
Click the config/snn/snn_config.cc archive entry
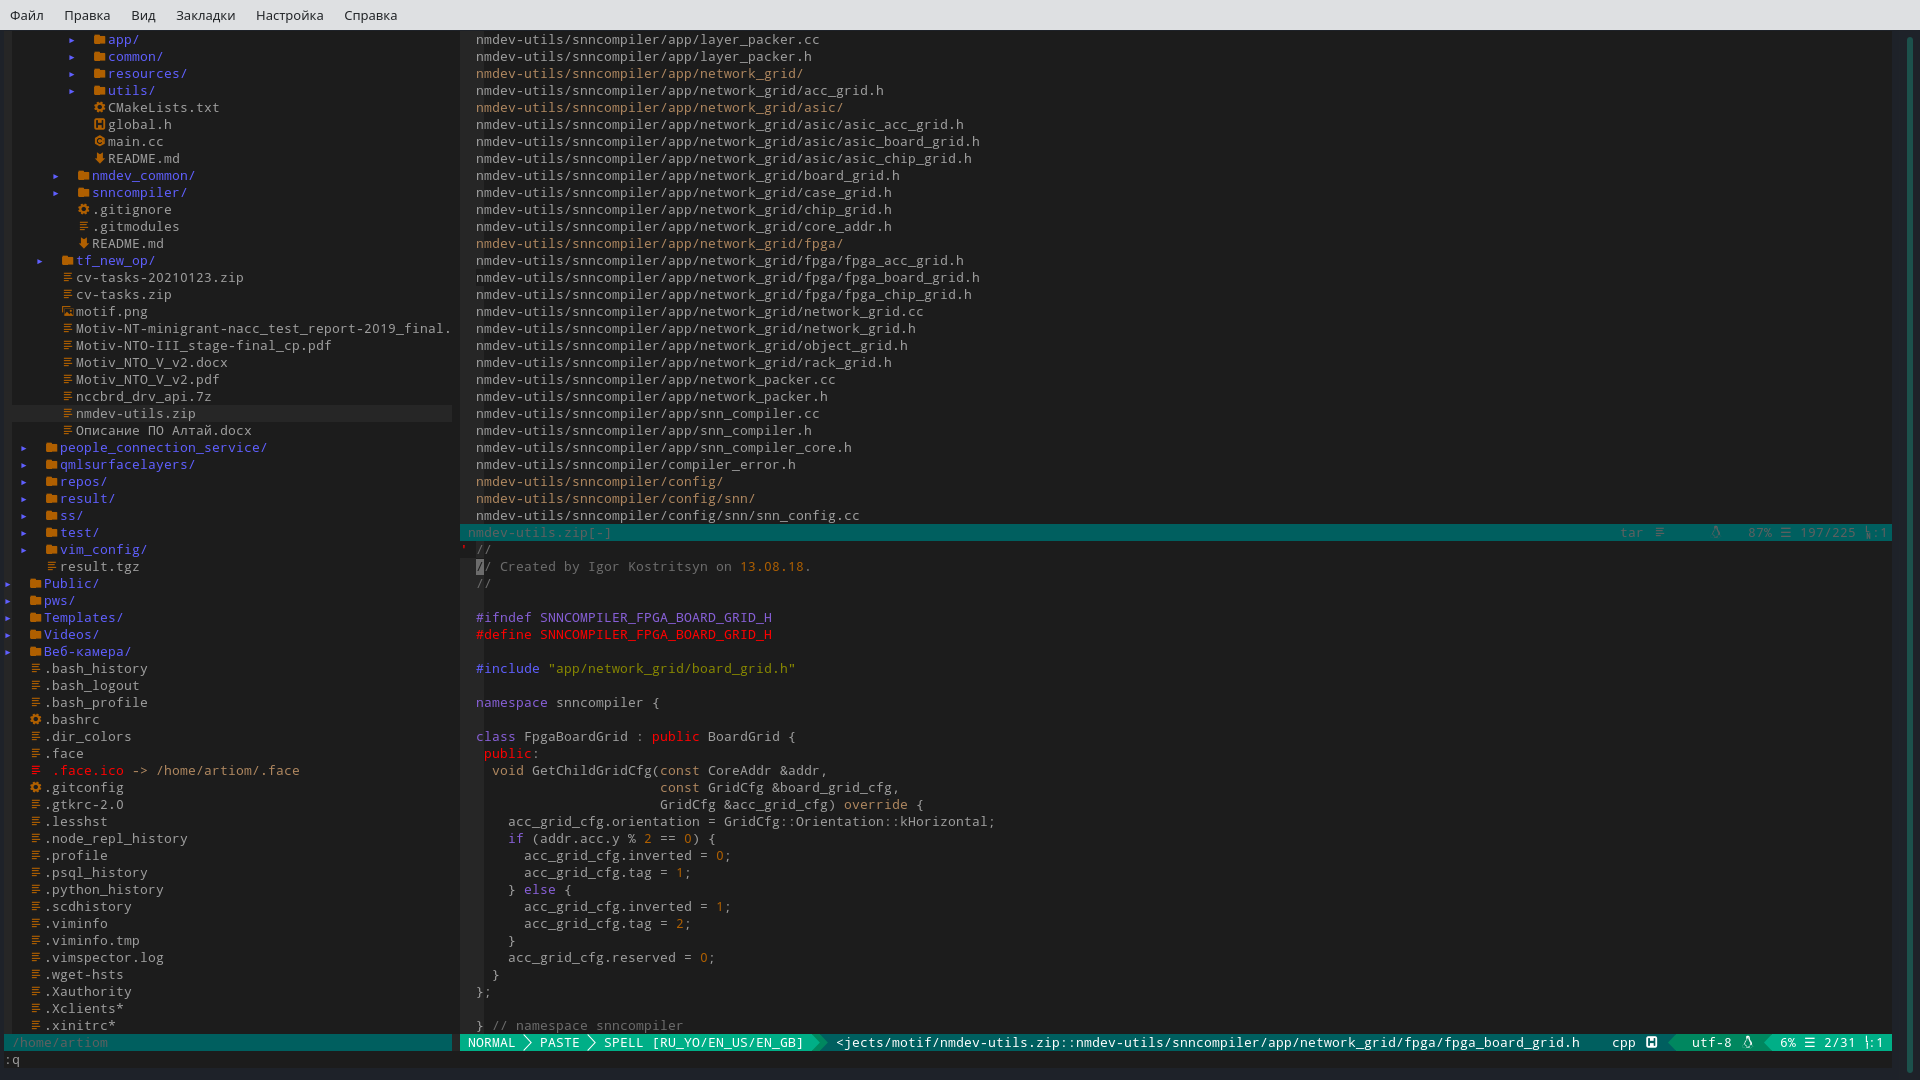tap(668, 516)
